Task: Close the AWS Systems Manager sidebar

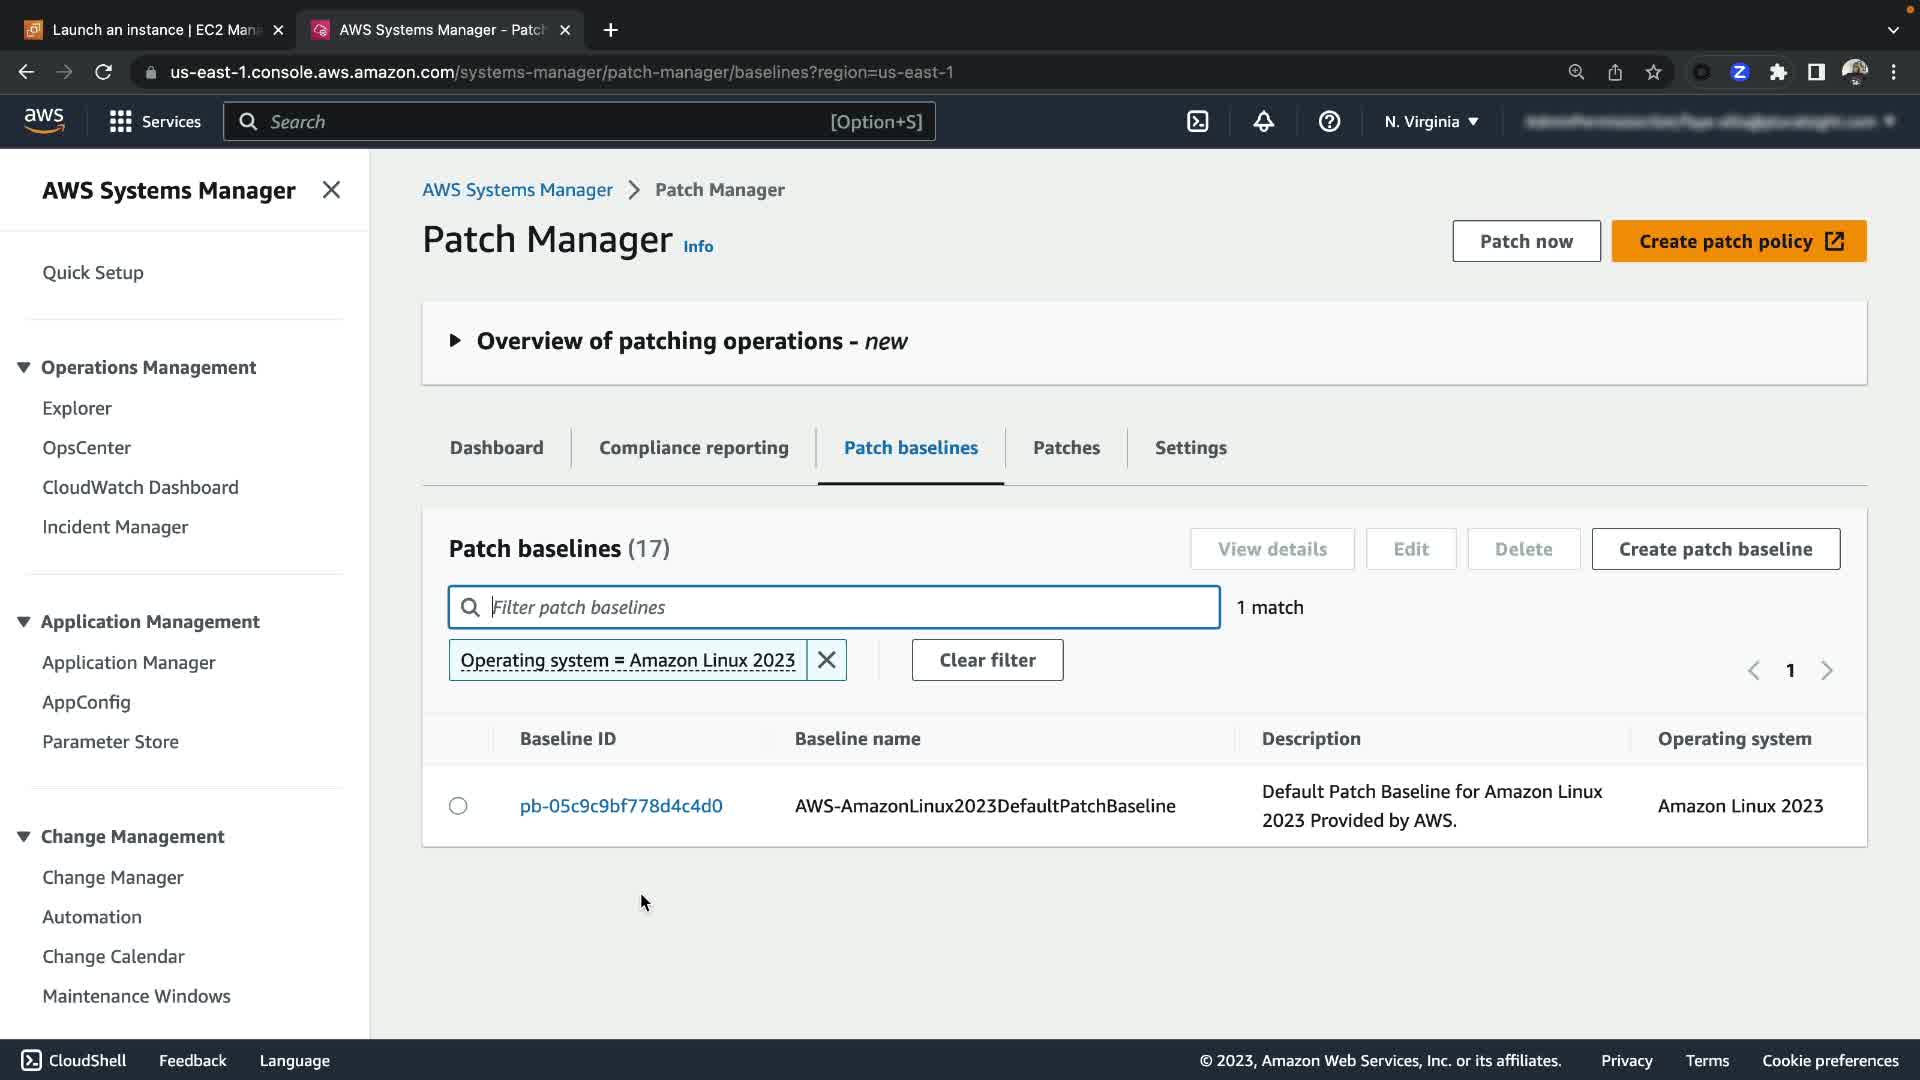Action: pyautogui.click(x=331, y=190)
